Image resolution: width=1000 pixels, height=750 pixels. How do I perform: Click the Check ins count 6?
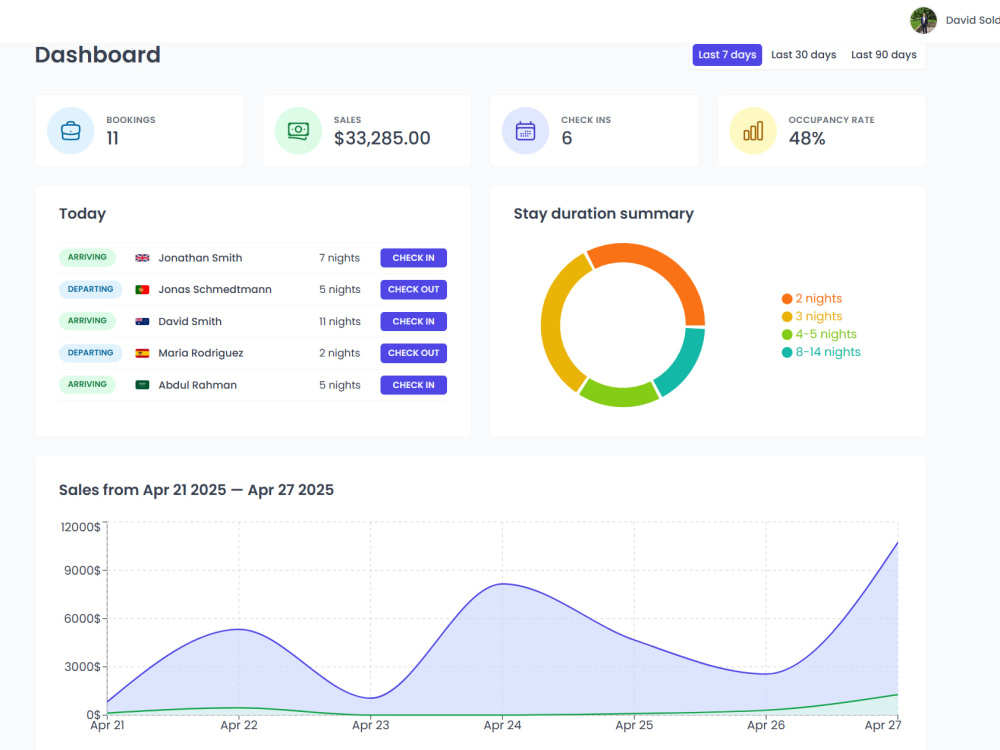[566, 138]
